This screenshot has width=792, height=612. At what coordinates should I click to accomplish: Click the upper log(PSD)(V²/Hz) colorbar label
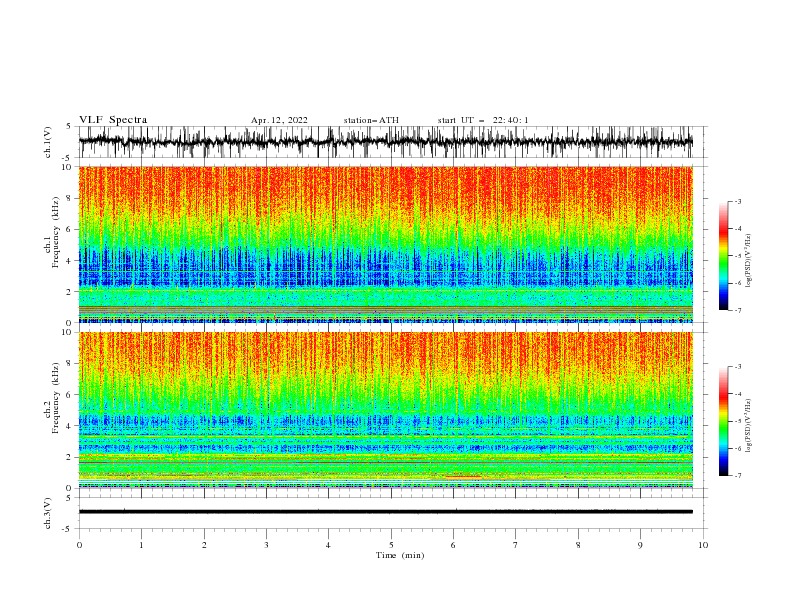(749, 261)
